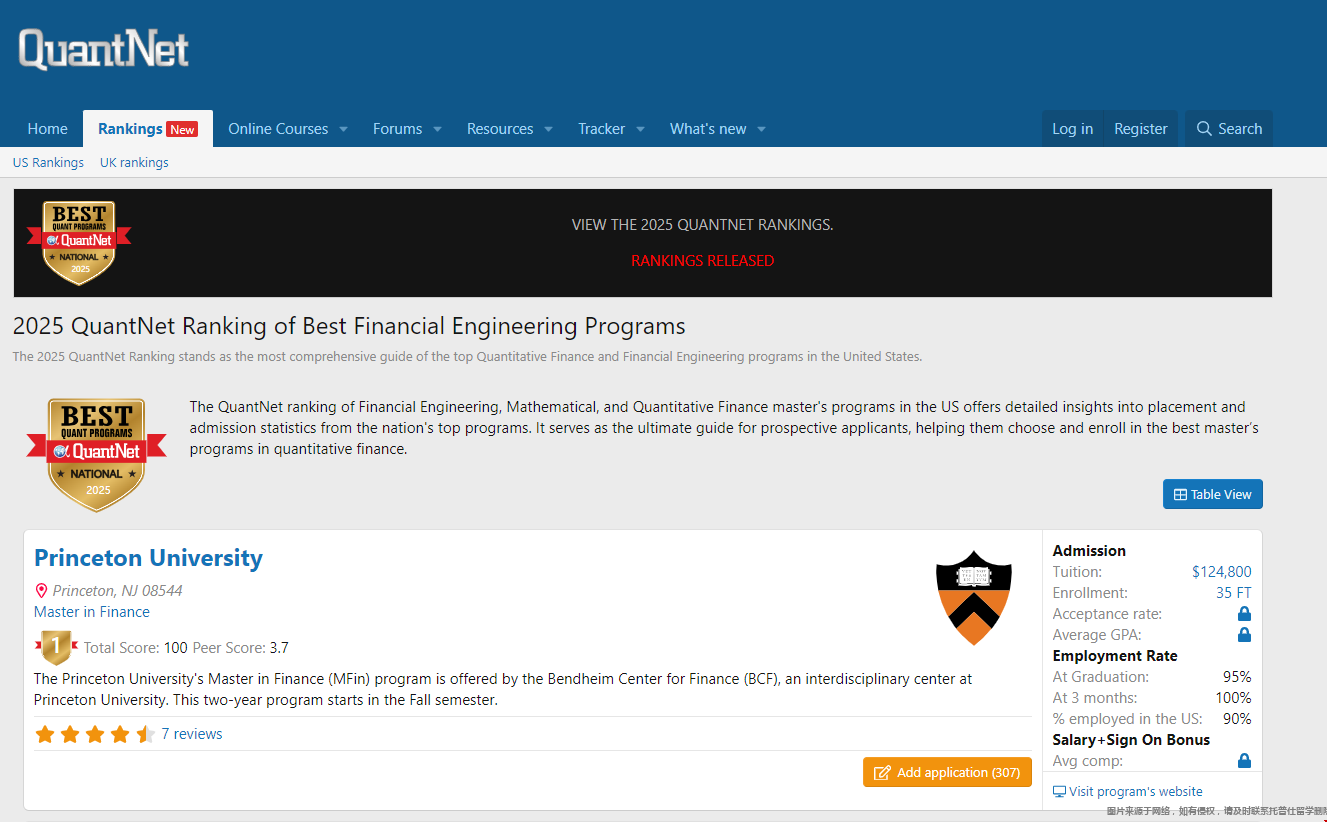Click the gold rank 1 badge icon
This screenshot has height=822, width=1327.
pyautogui.click(x=56, y=648)
